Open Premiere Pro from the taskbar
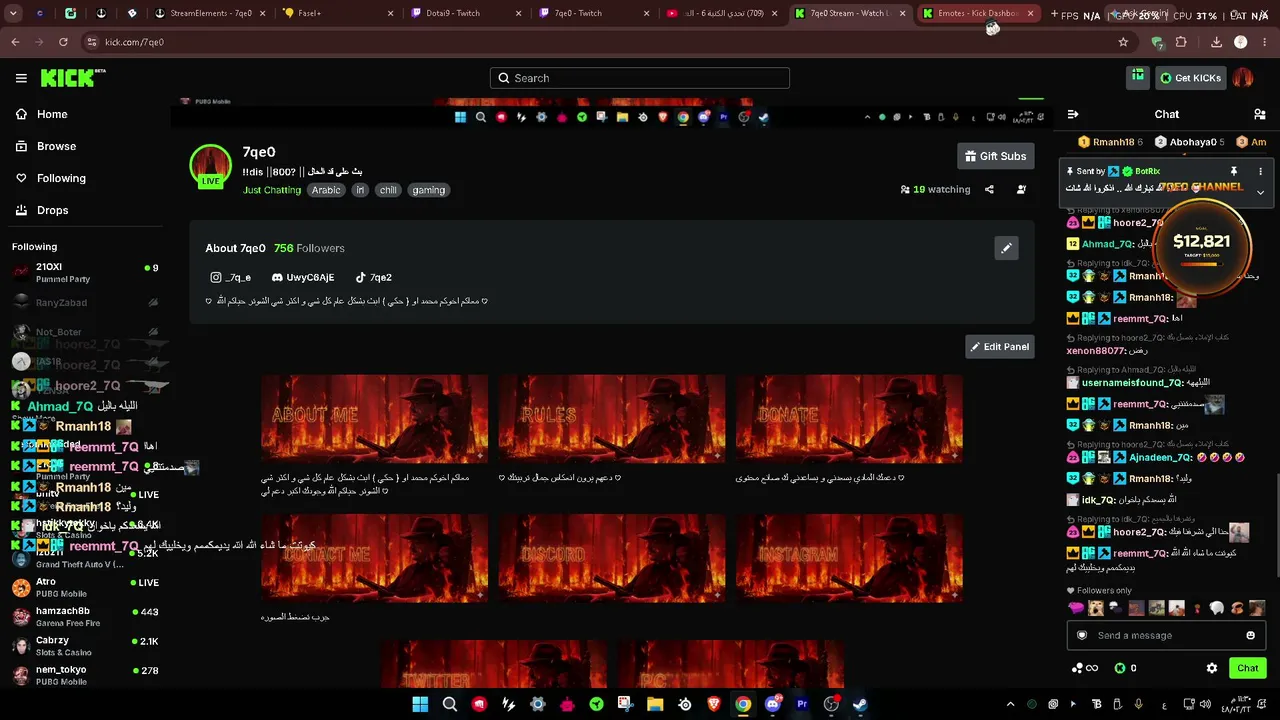The width and height of the screenshot is (1280, 720). click(802, 704)
